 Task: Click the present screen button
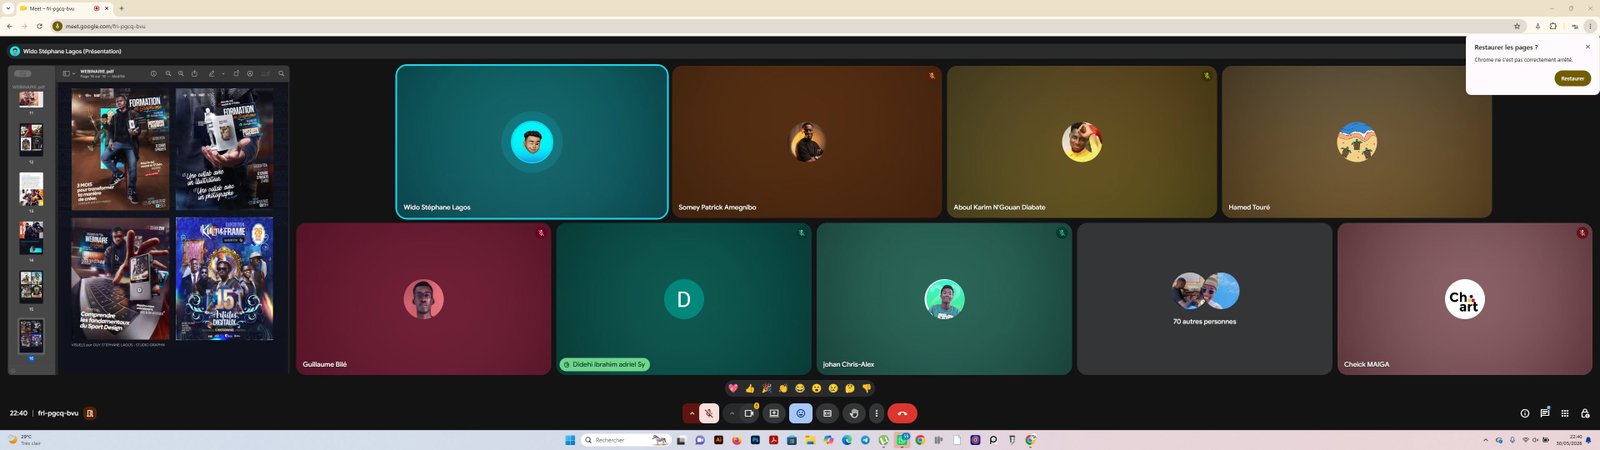pyautogui.click(x=774, y=413)
